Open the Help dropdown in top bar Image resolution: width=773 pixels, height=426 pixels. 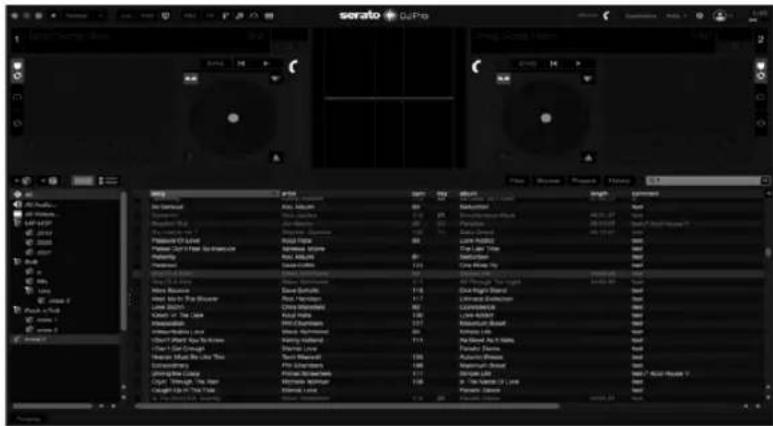point(676,16)
